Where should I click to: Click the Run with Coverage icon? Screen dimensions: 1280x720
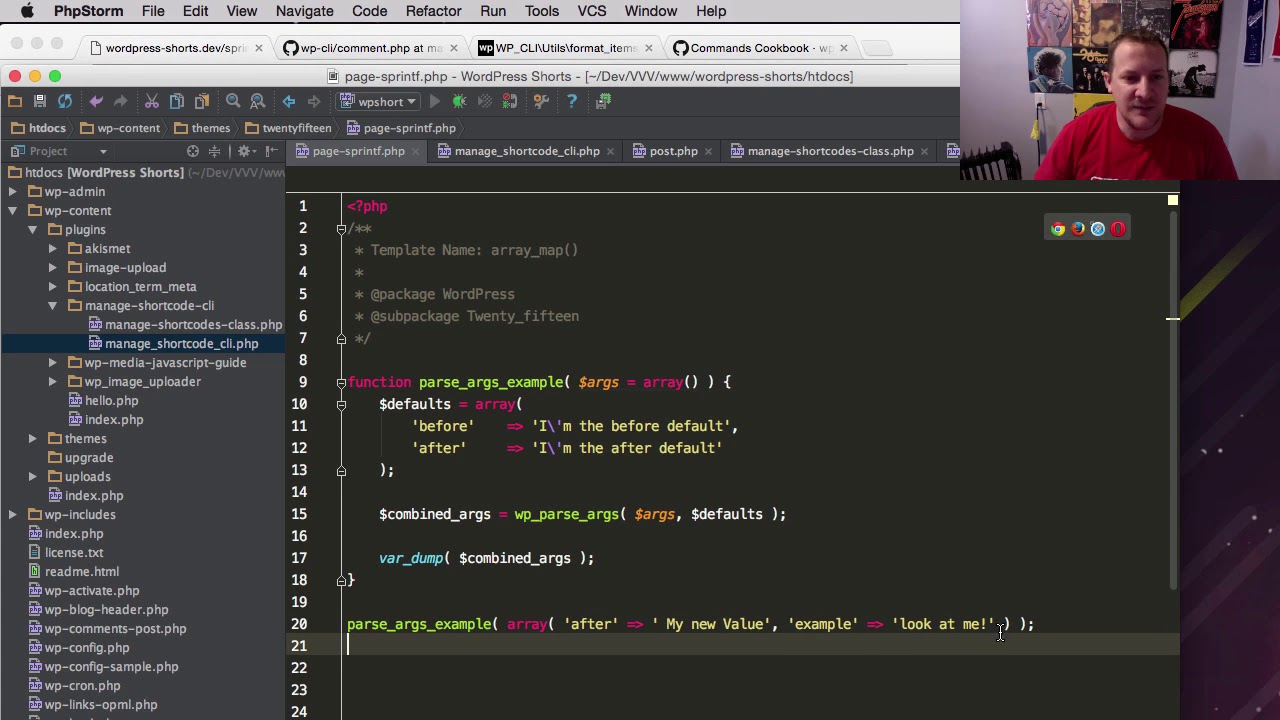click(x=485, y=101)
